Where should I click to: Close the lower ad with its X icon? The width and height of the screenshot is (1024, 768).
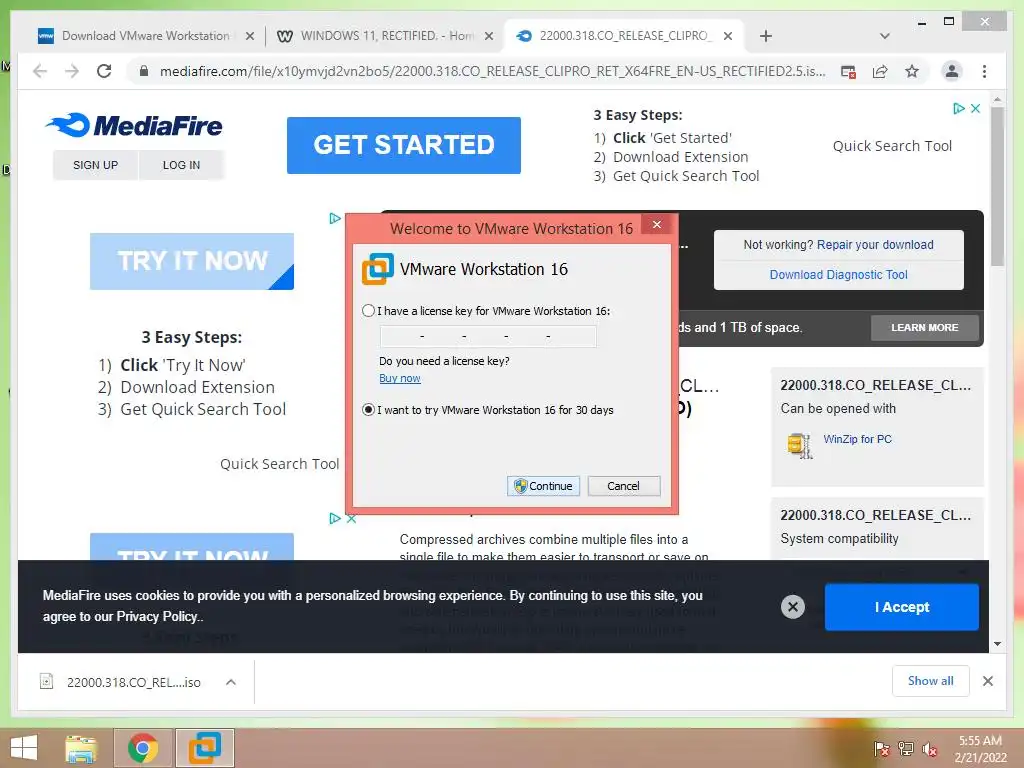coord(351,519)
